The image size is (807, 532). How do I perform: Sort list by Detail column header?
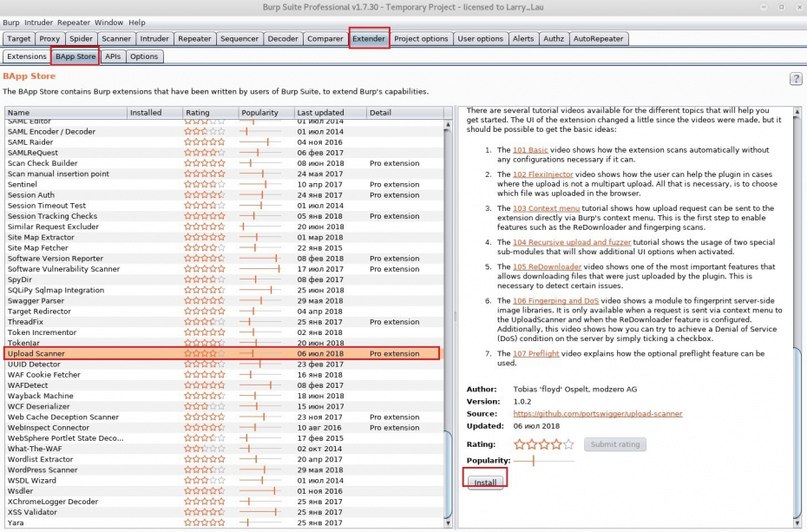(404, 112)
